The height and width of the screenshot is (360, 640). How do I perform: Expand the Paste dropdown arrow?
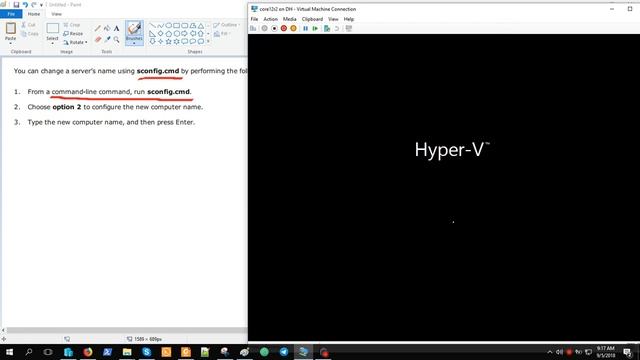pos(11,43)
